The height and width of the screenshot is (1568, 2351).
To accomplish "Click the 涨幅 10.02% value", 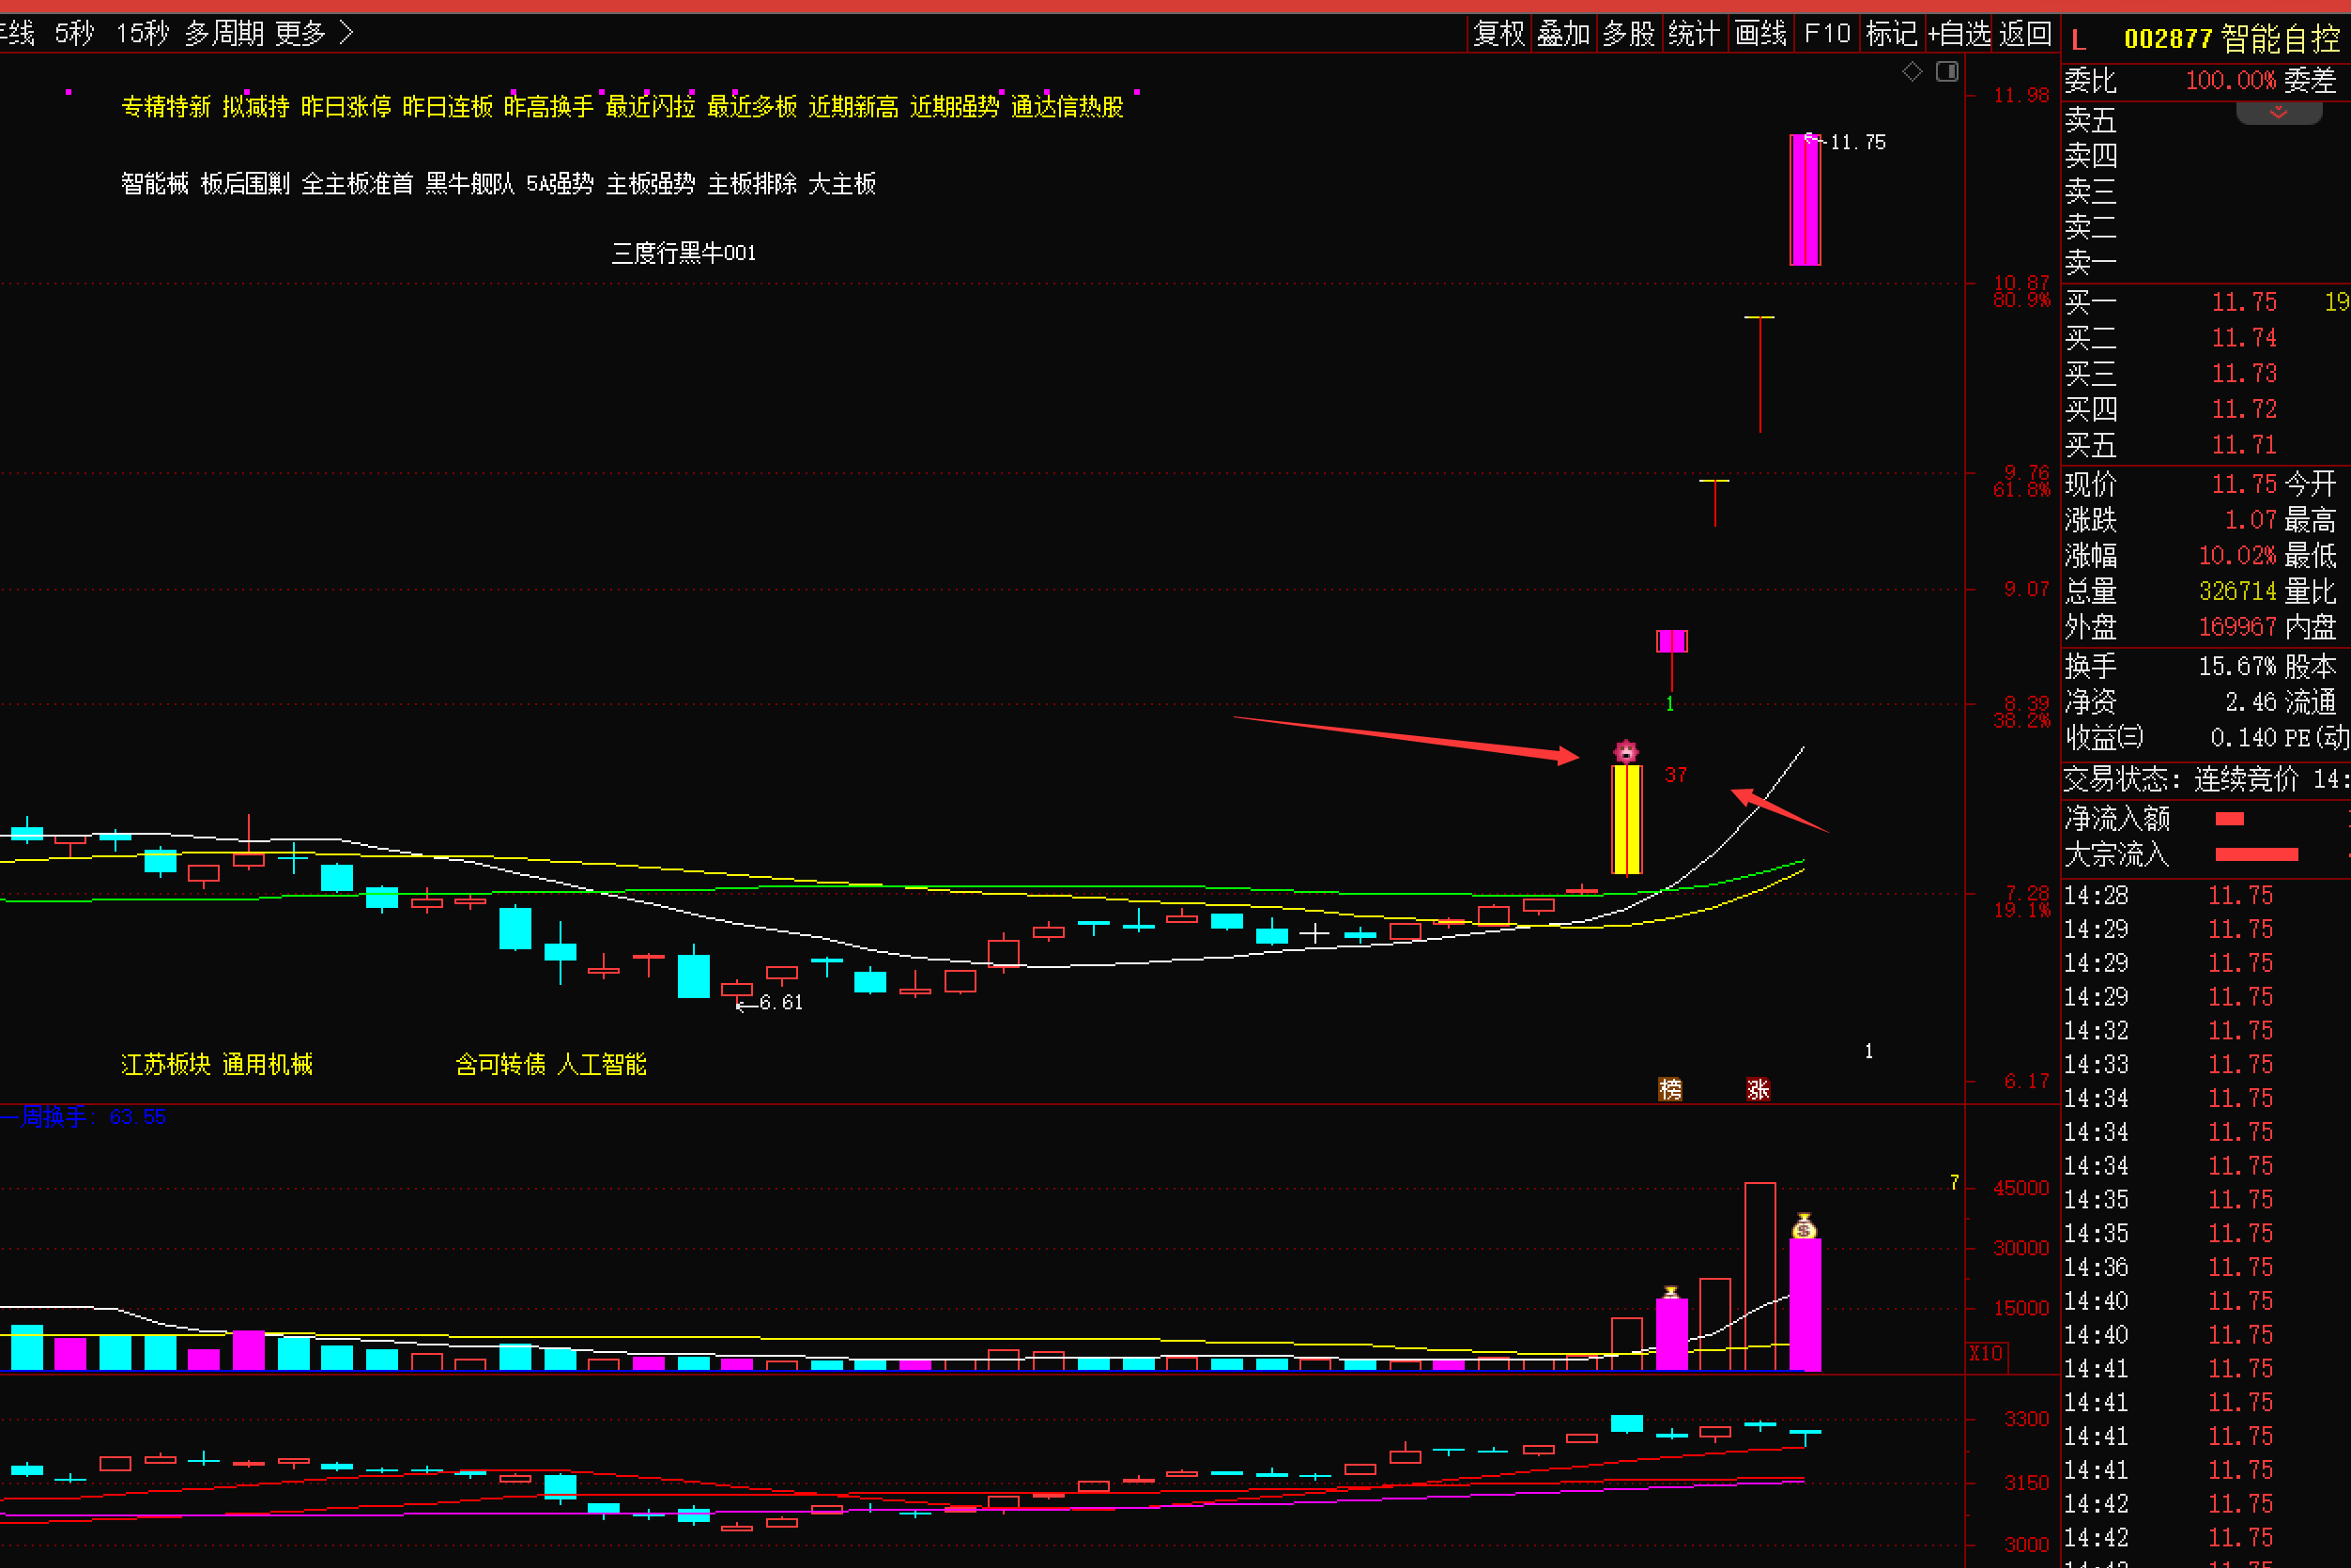I will pos(2238,555).
